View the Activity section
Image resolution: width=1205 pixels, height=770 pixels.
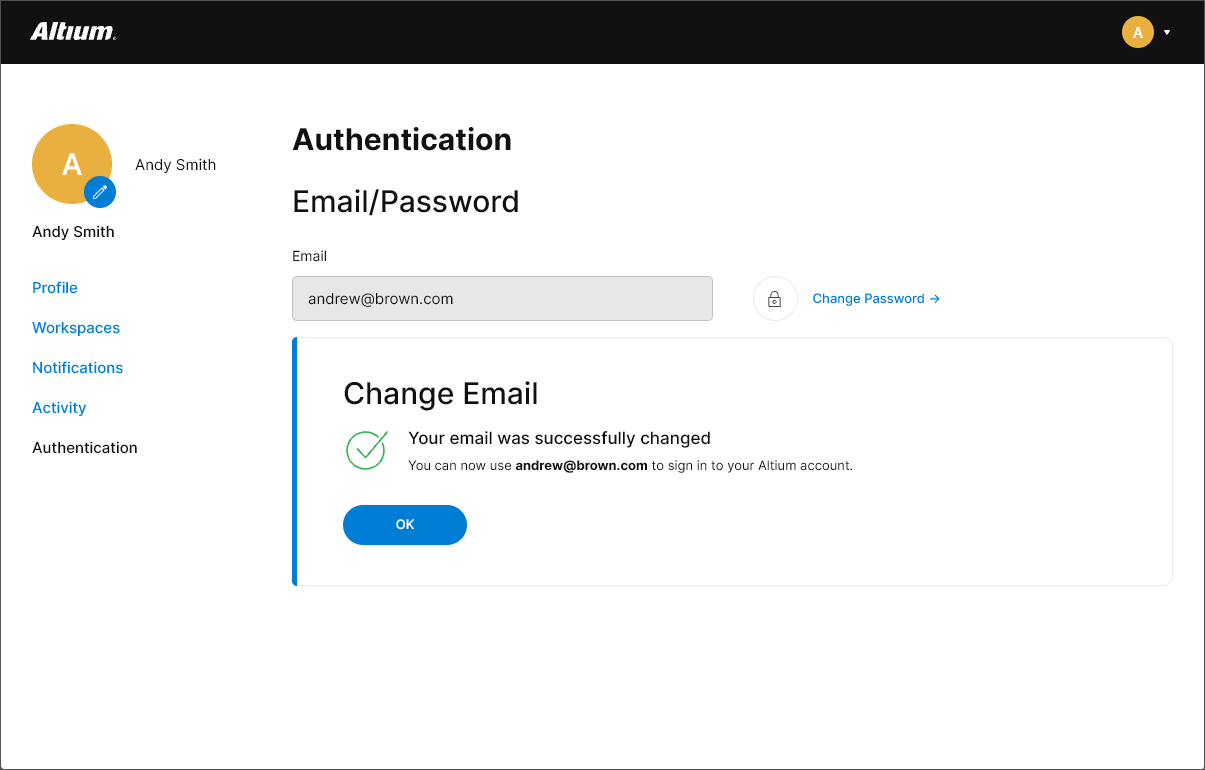click(59, 408)
